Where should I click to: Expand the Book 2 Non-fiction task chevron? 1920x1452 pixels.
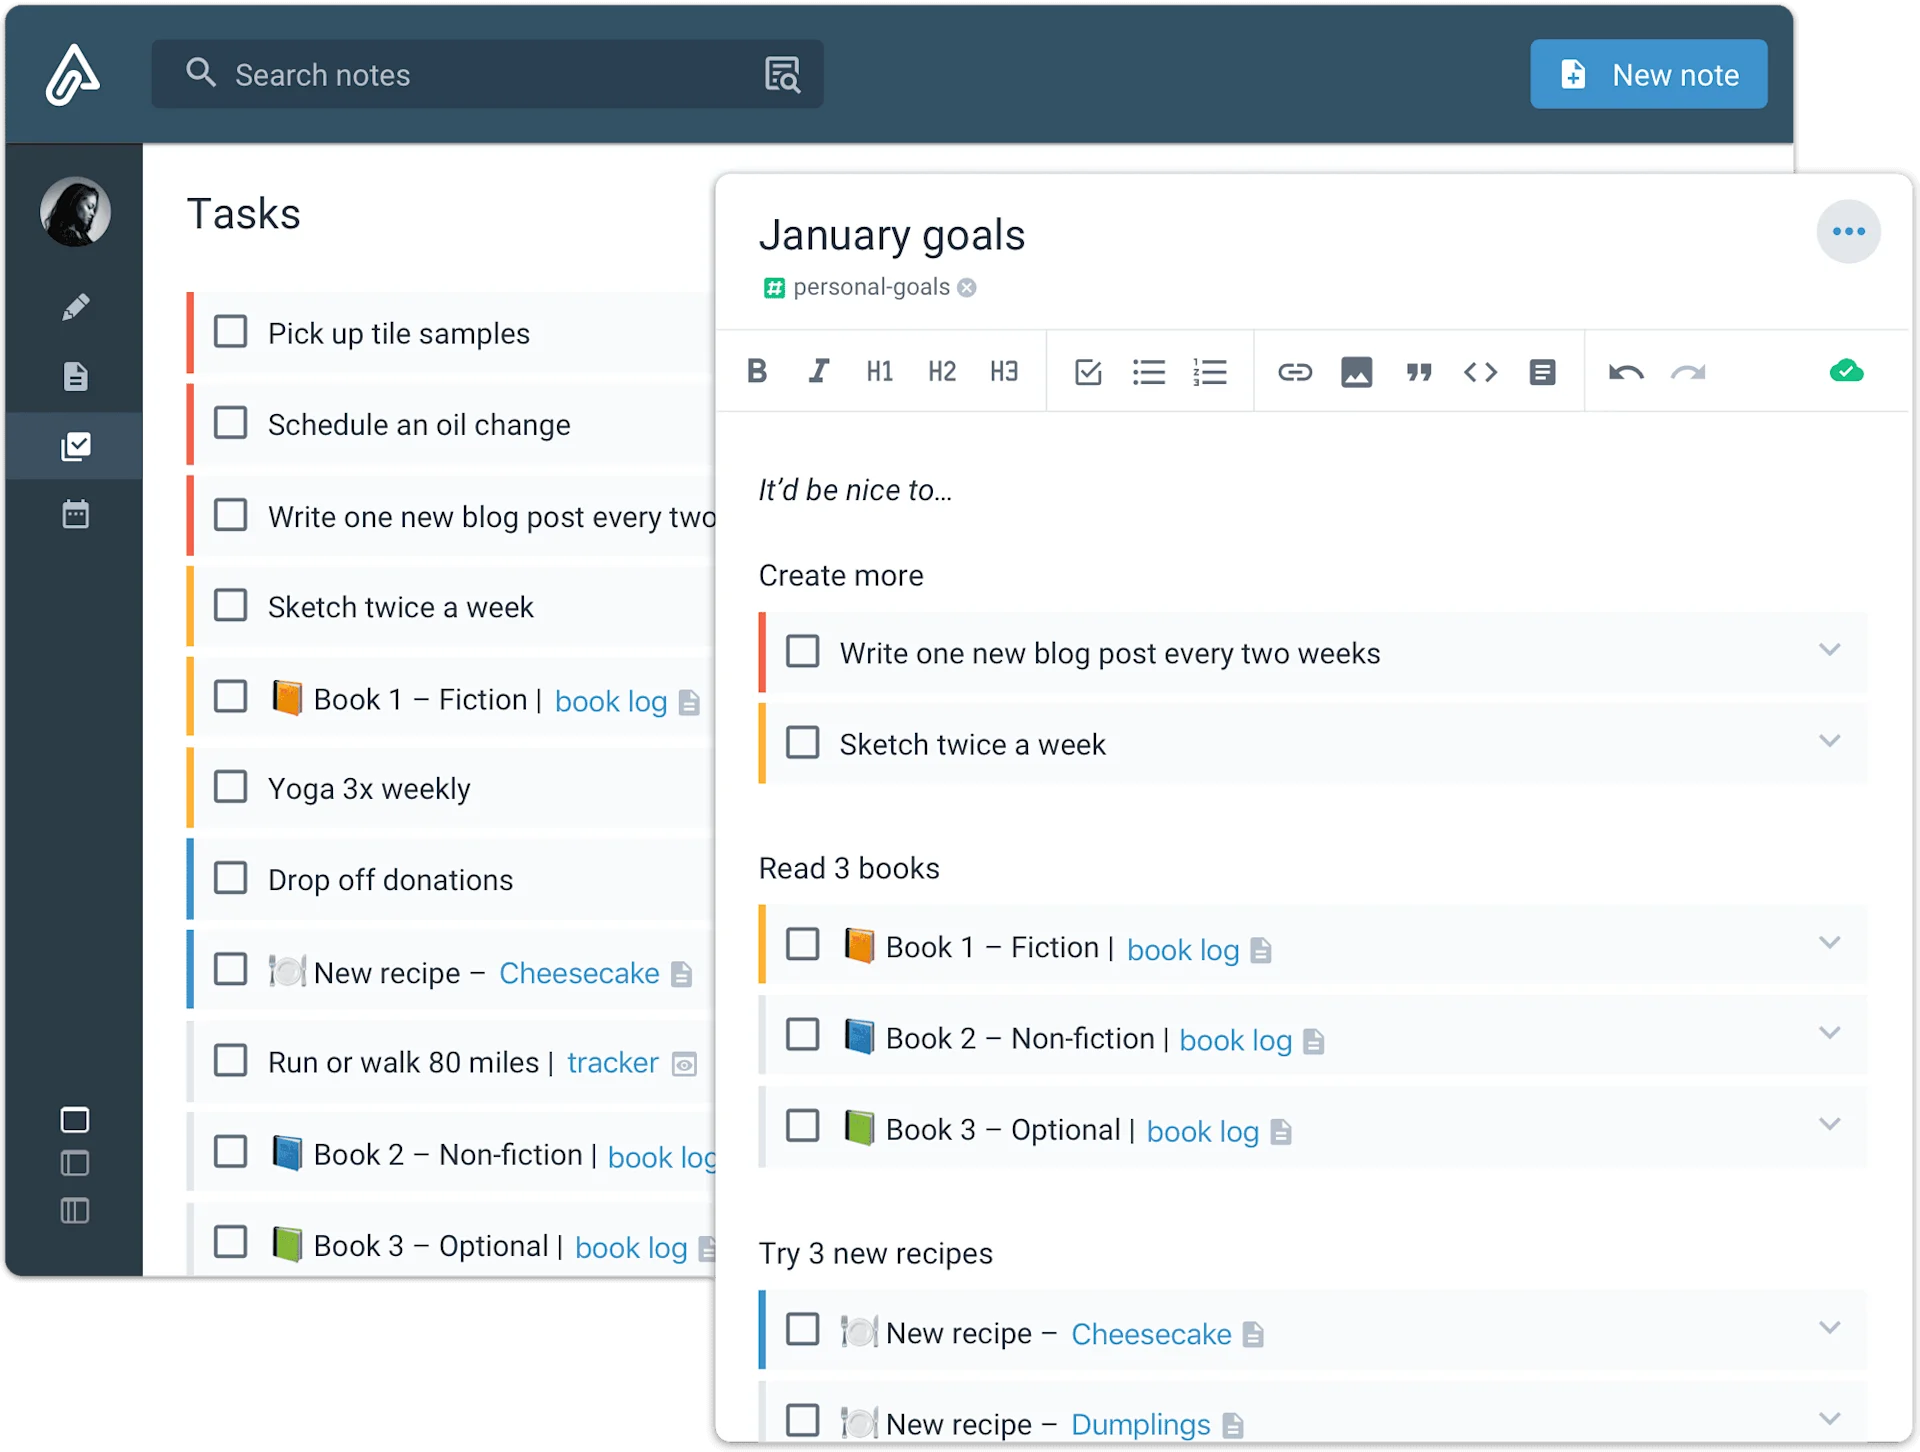click(x=1831, y=1032)
